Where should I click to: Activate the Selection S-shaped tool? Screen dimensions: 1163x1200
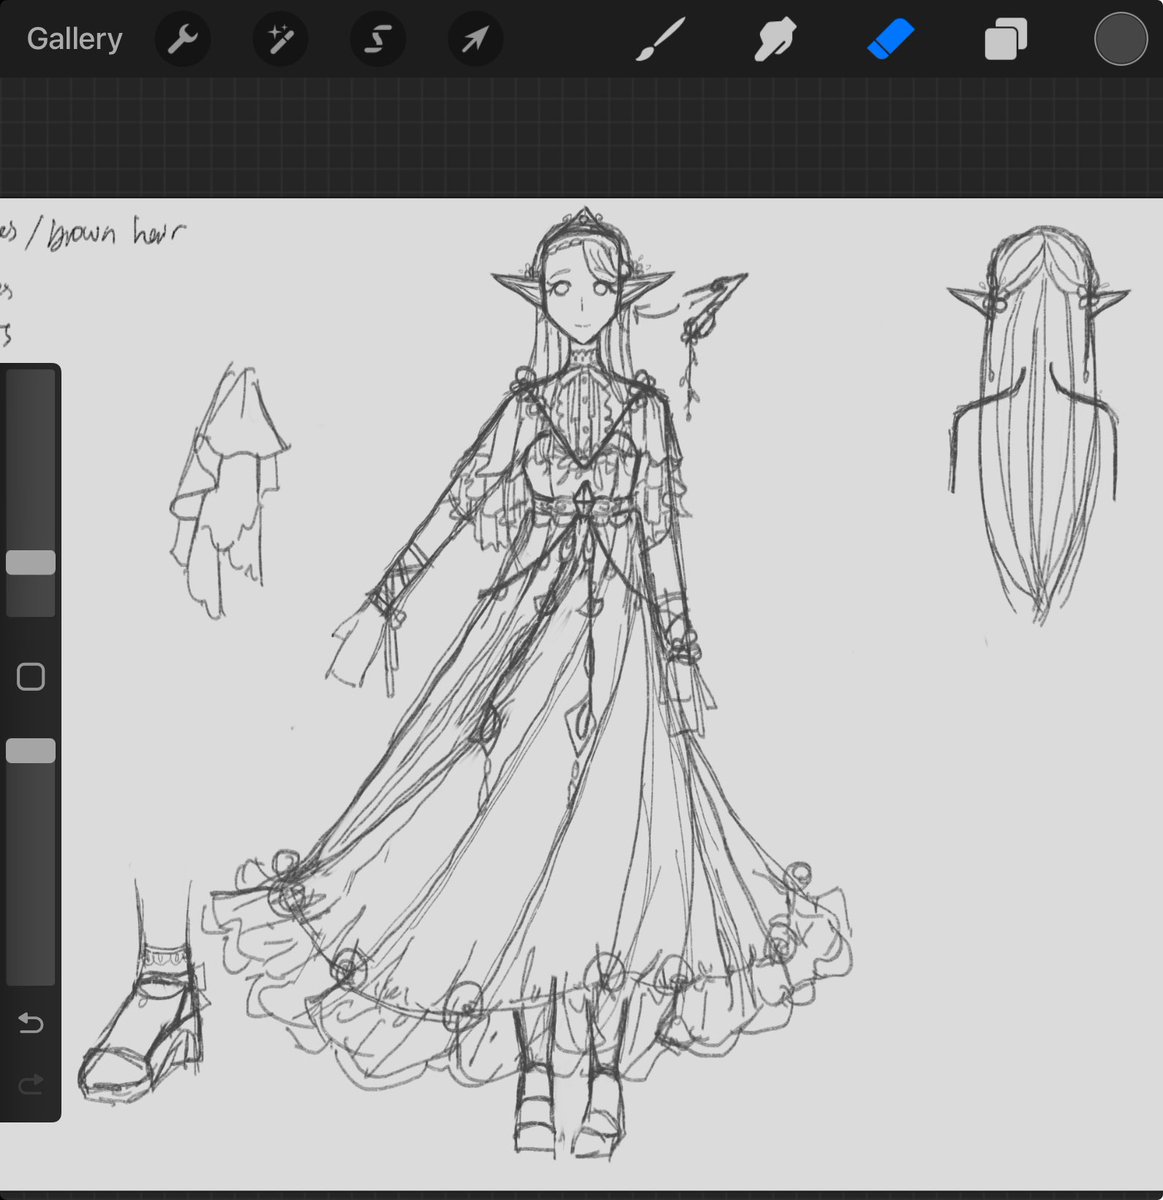click(377, 39)
